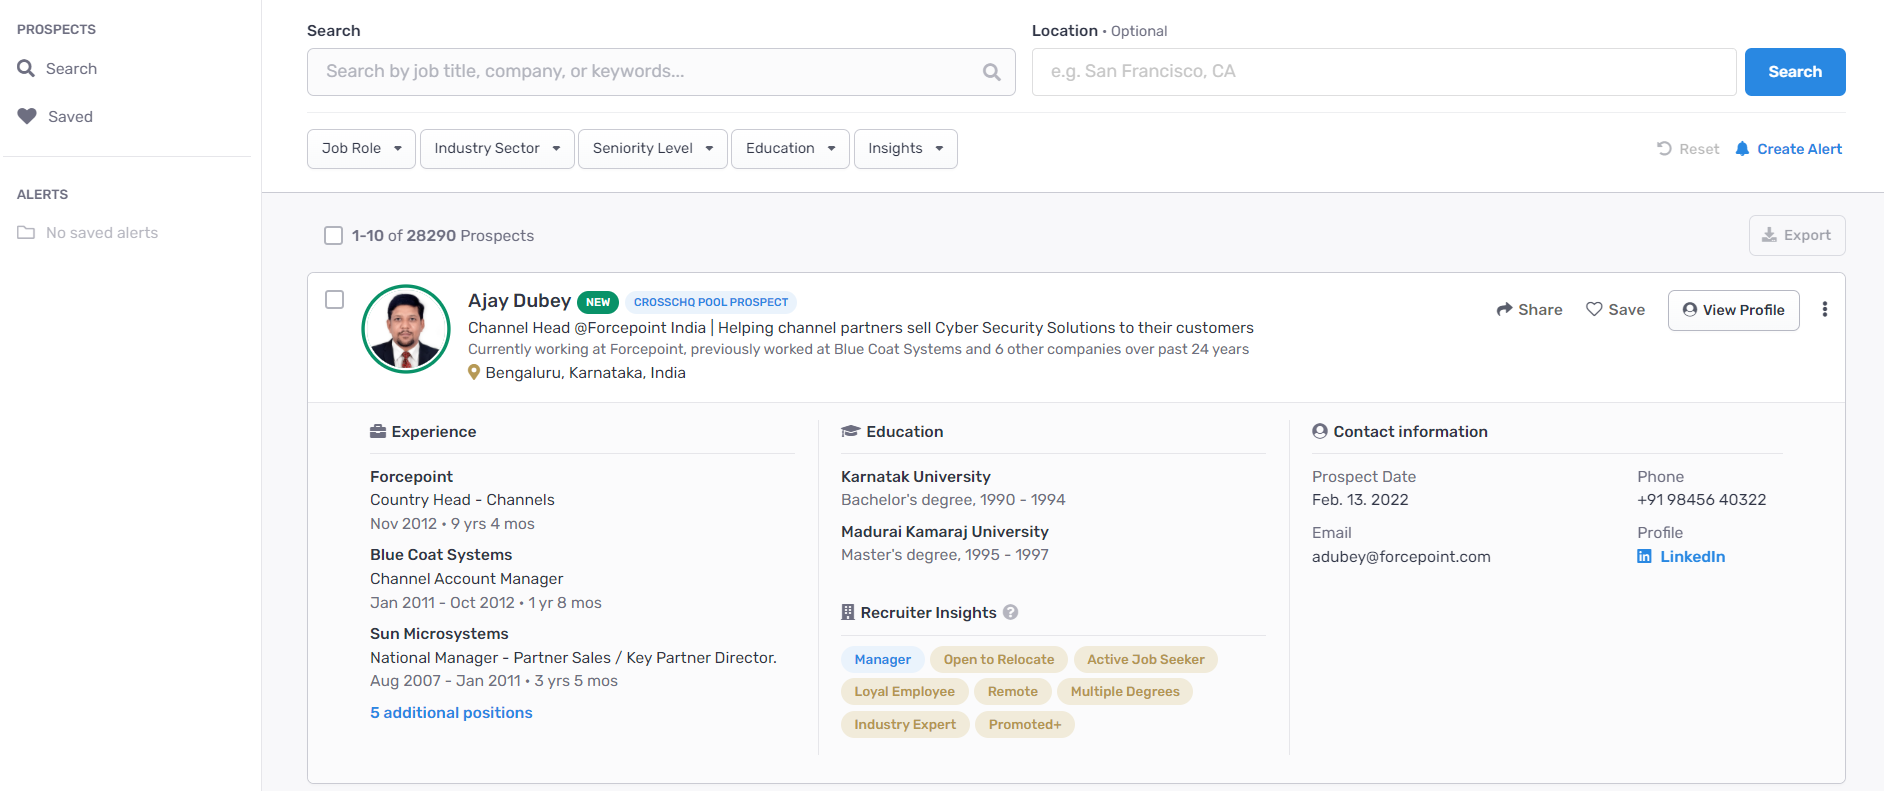Open the Education filter dropdown

[x=790, y=149]
